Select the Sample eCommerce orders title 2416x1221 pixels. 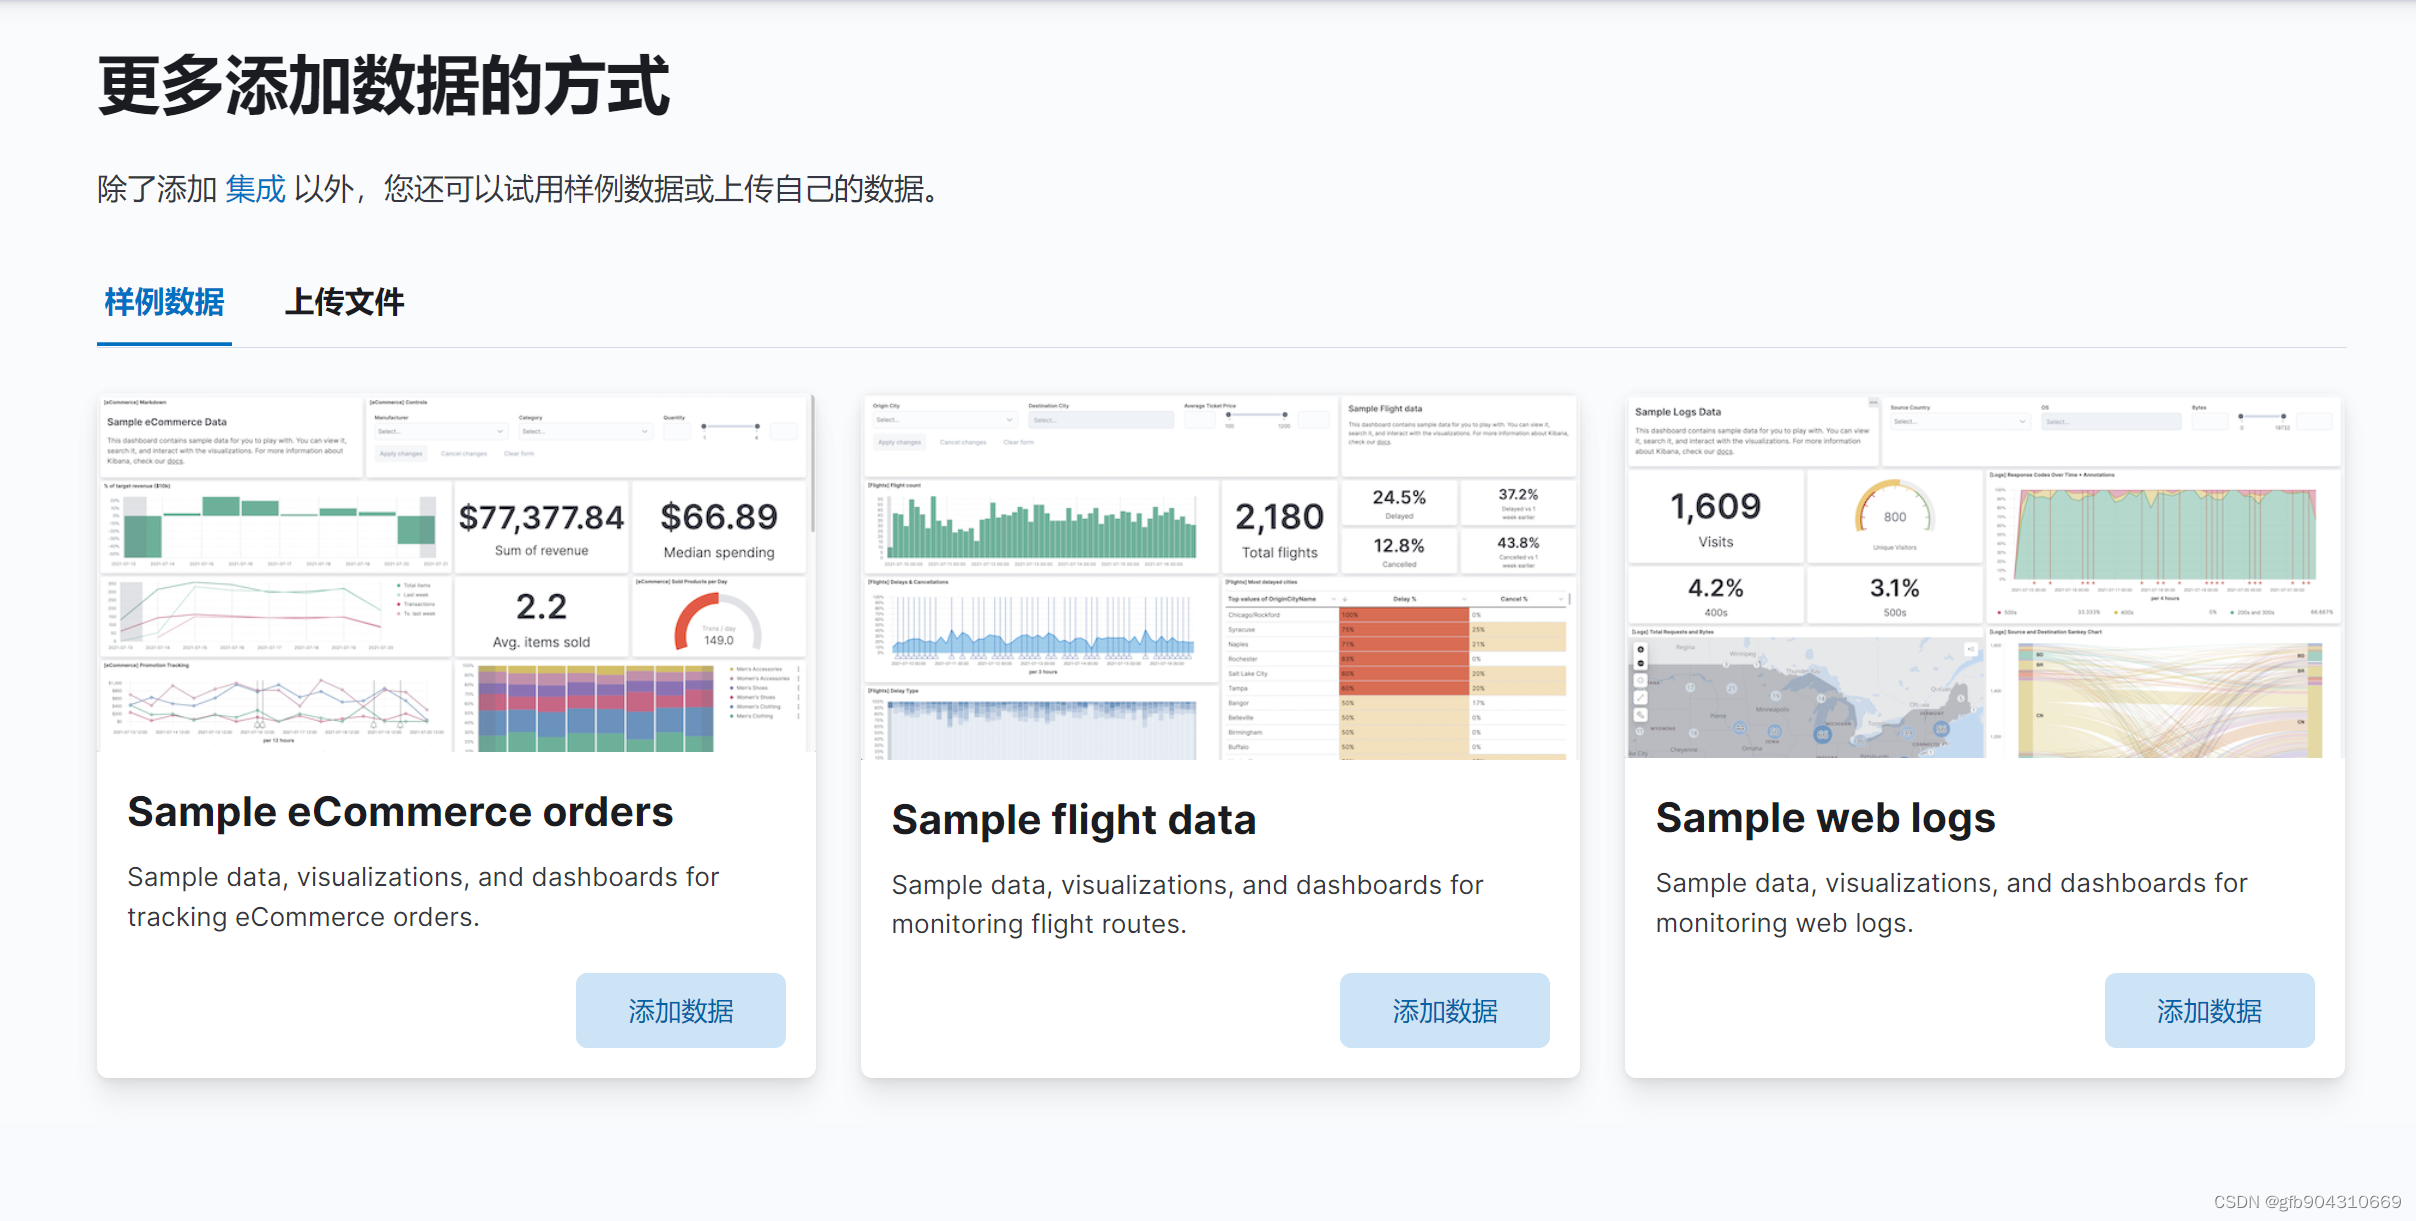pos(400,812)
